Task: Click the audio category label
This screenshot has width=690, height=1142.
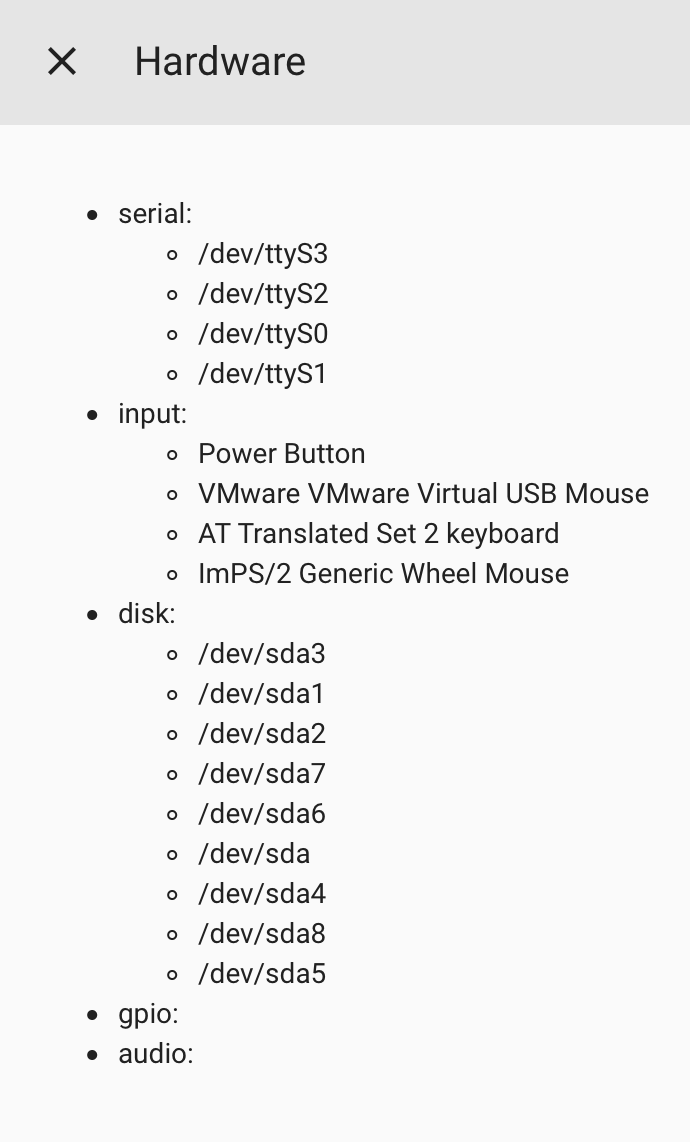Action: pyautogui.click(x=156, y=1053)
